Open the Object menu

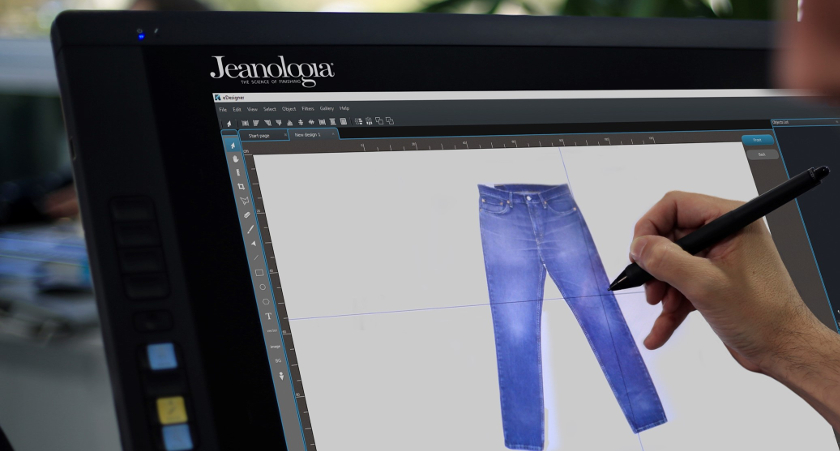click(x=289, y=109)
